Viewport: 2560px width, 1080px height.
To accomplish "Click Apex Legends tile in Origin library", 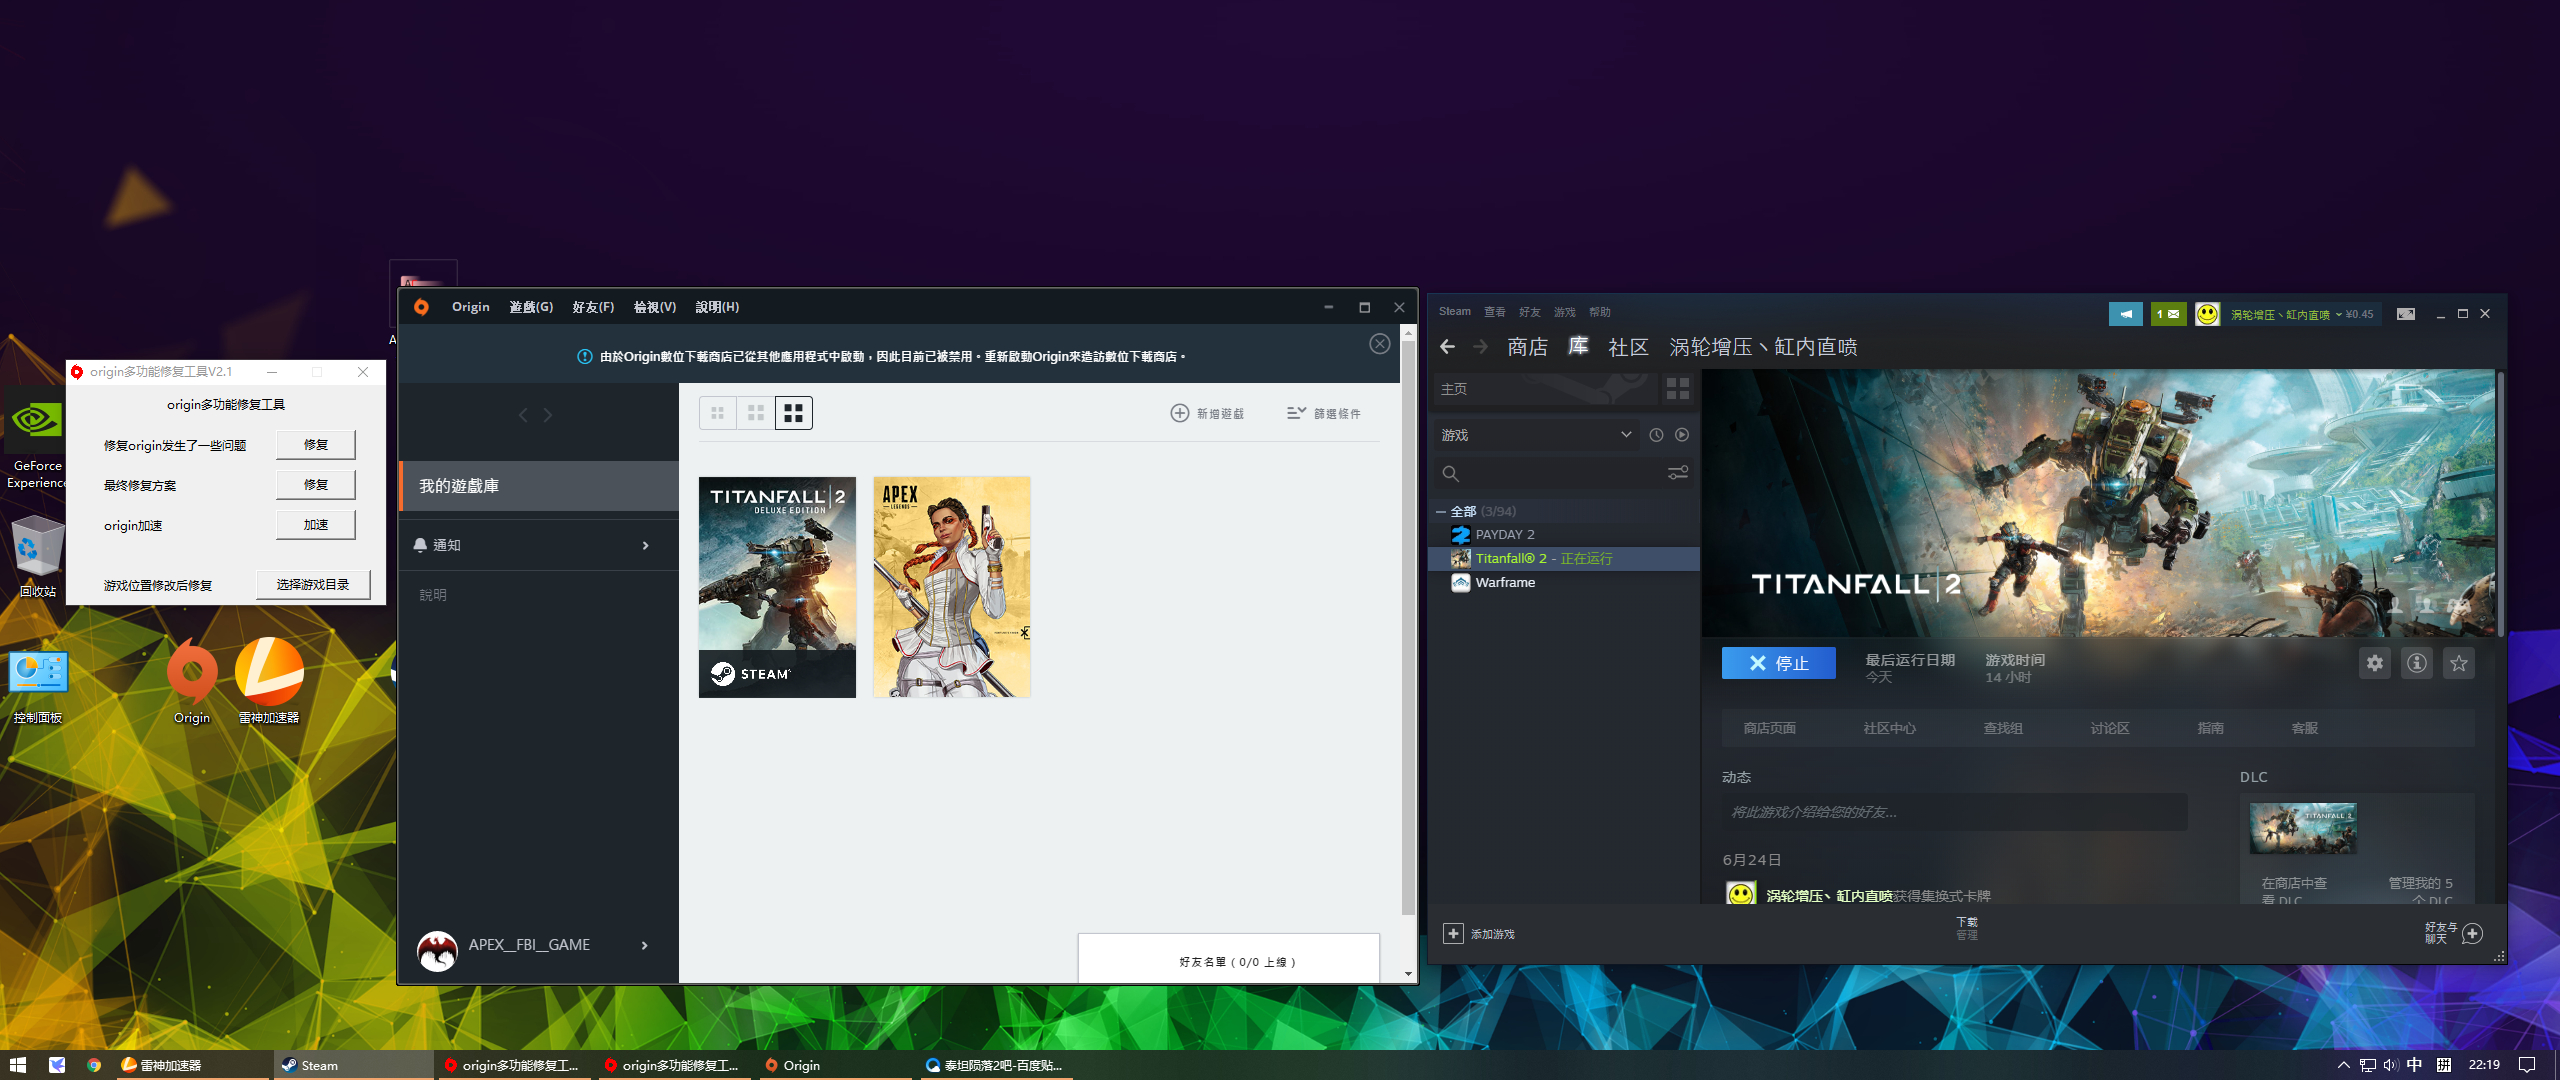I will 951,587.
